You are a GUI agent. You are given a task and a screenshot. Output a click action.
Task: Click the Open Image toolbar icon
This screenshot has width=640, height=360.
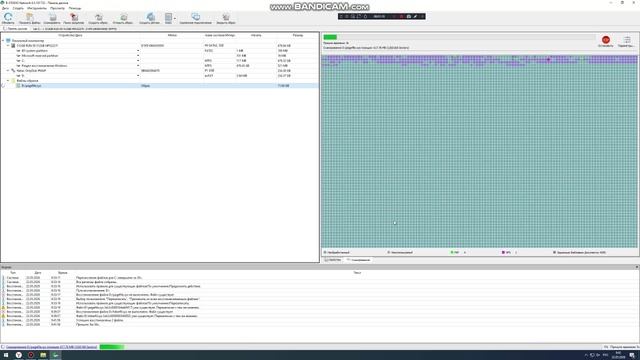[123, 18]
